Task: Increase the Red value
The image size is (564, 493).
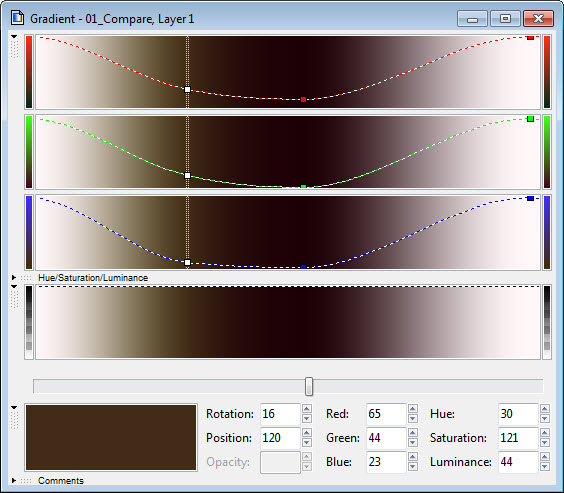Action: point(413,409)
